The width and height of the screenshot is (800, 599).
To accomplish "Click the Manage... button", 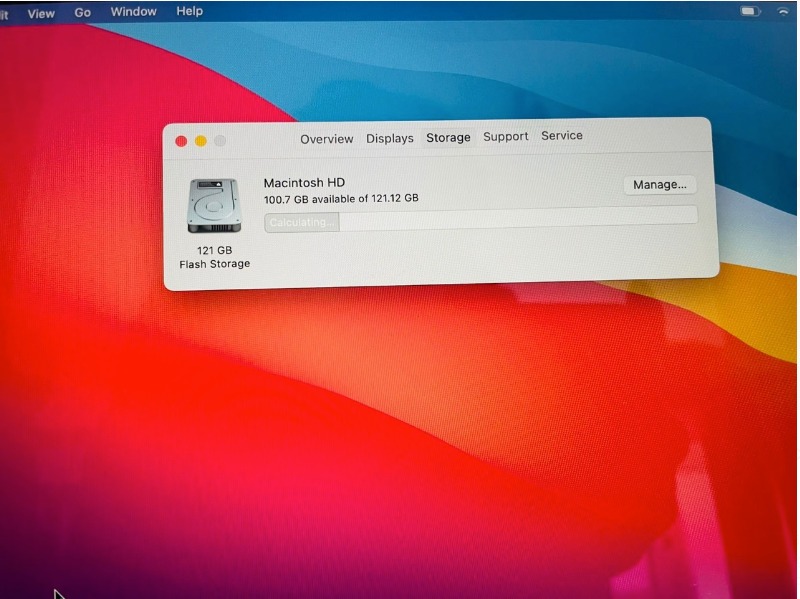I will 660,185.
